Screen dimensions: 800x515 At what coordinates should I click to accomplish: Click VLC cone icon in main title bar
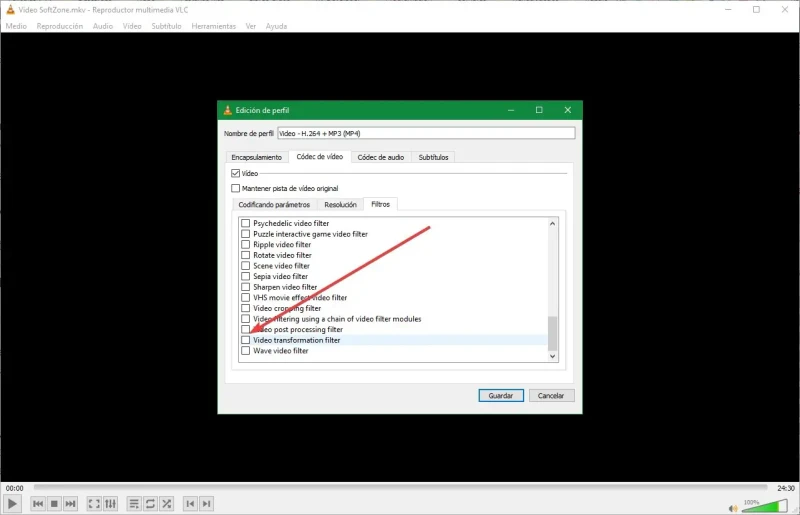click(x=10, y=10)
